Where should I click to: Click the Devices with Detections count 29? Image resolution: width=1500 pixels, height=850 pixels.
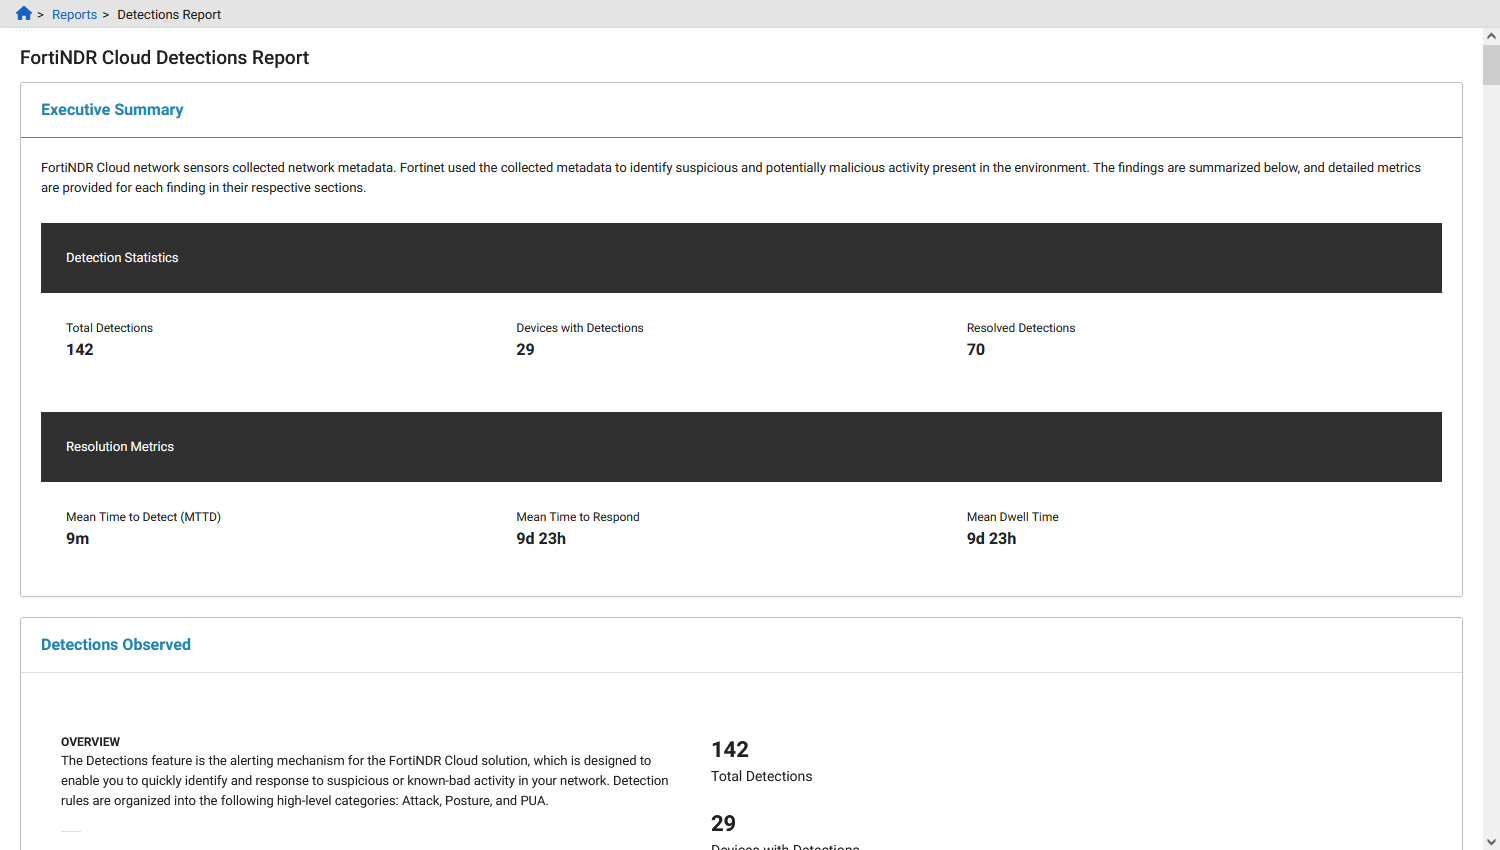525,349
